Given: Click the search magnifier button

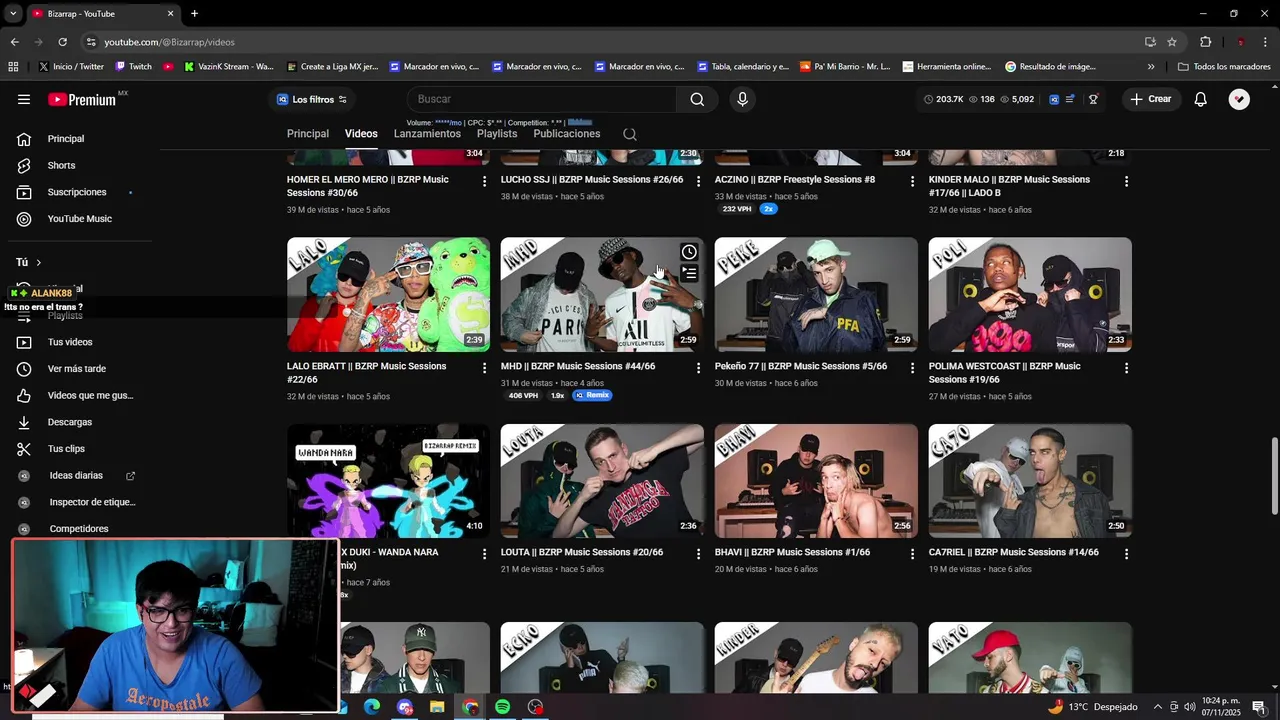Looking at the screenshot, I should (x=697, y=99).
